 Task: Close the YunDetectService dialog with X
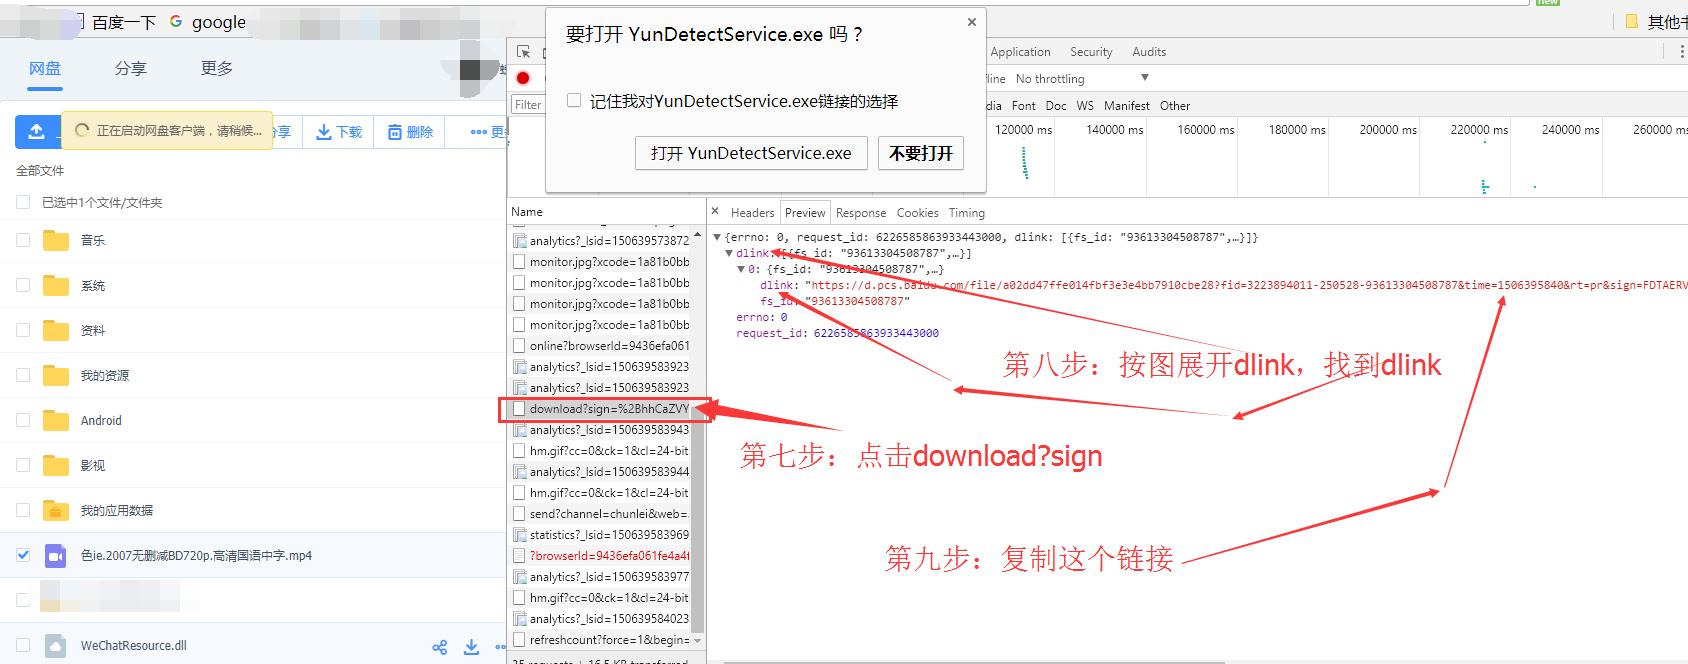[971, 22]
